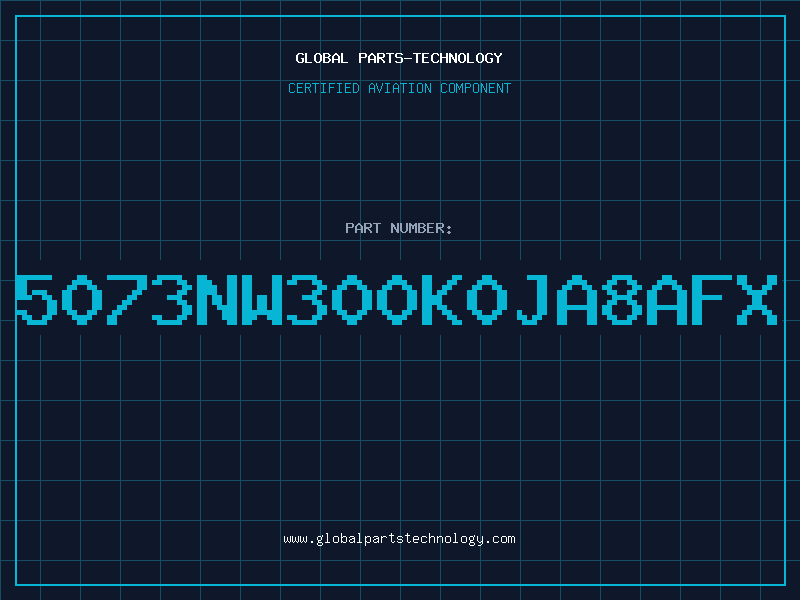Click the PART NUMBER: label
The width and height of the screenshot is (800, 600).
(x=398, y=228)
